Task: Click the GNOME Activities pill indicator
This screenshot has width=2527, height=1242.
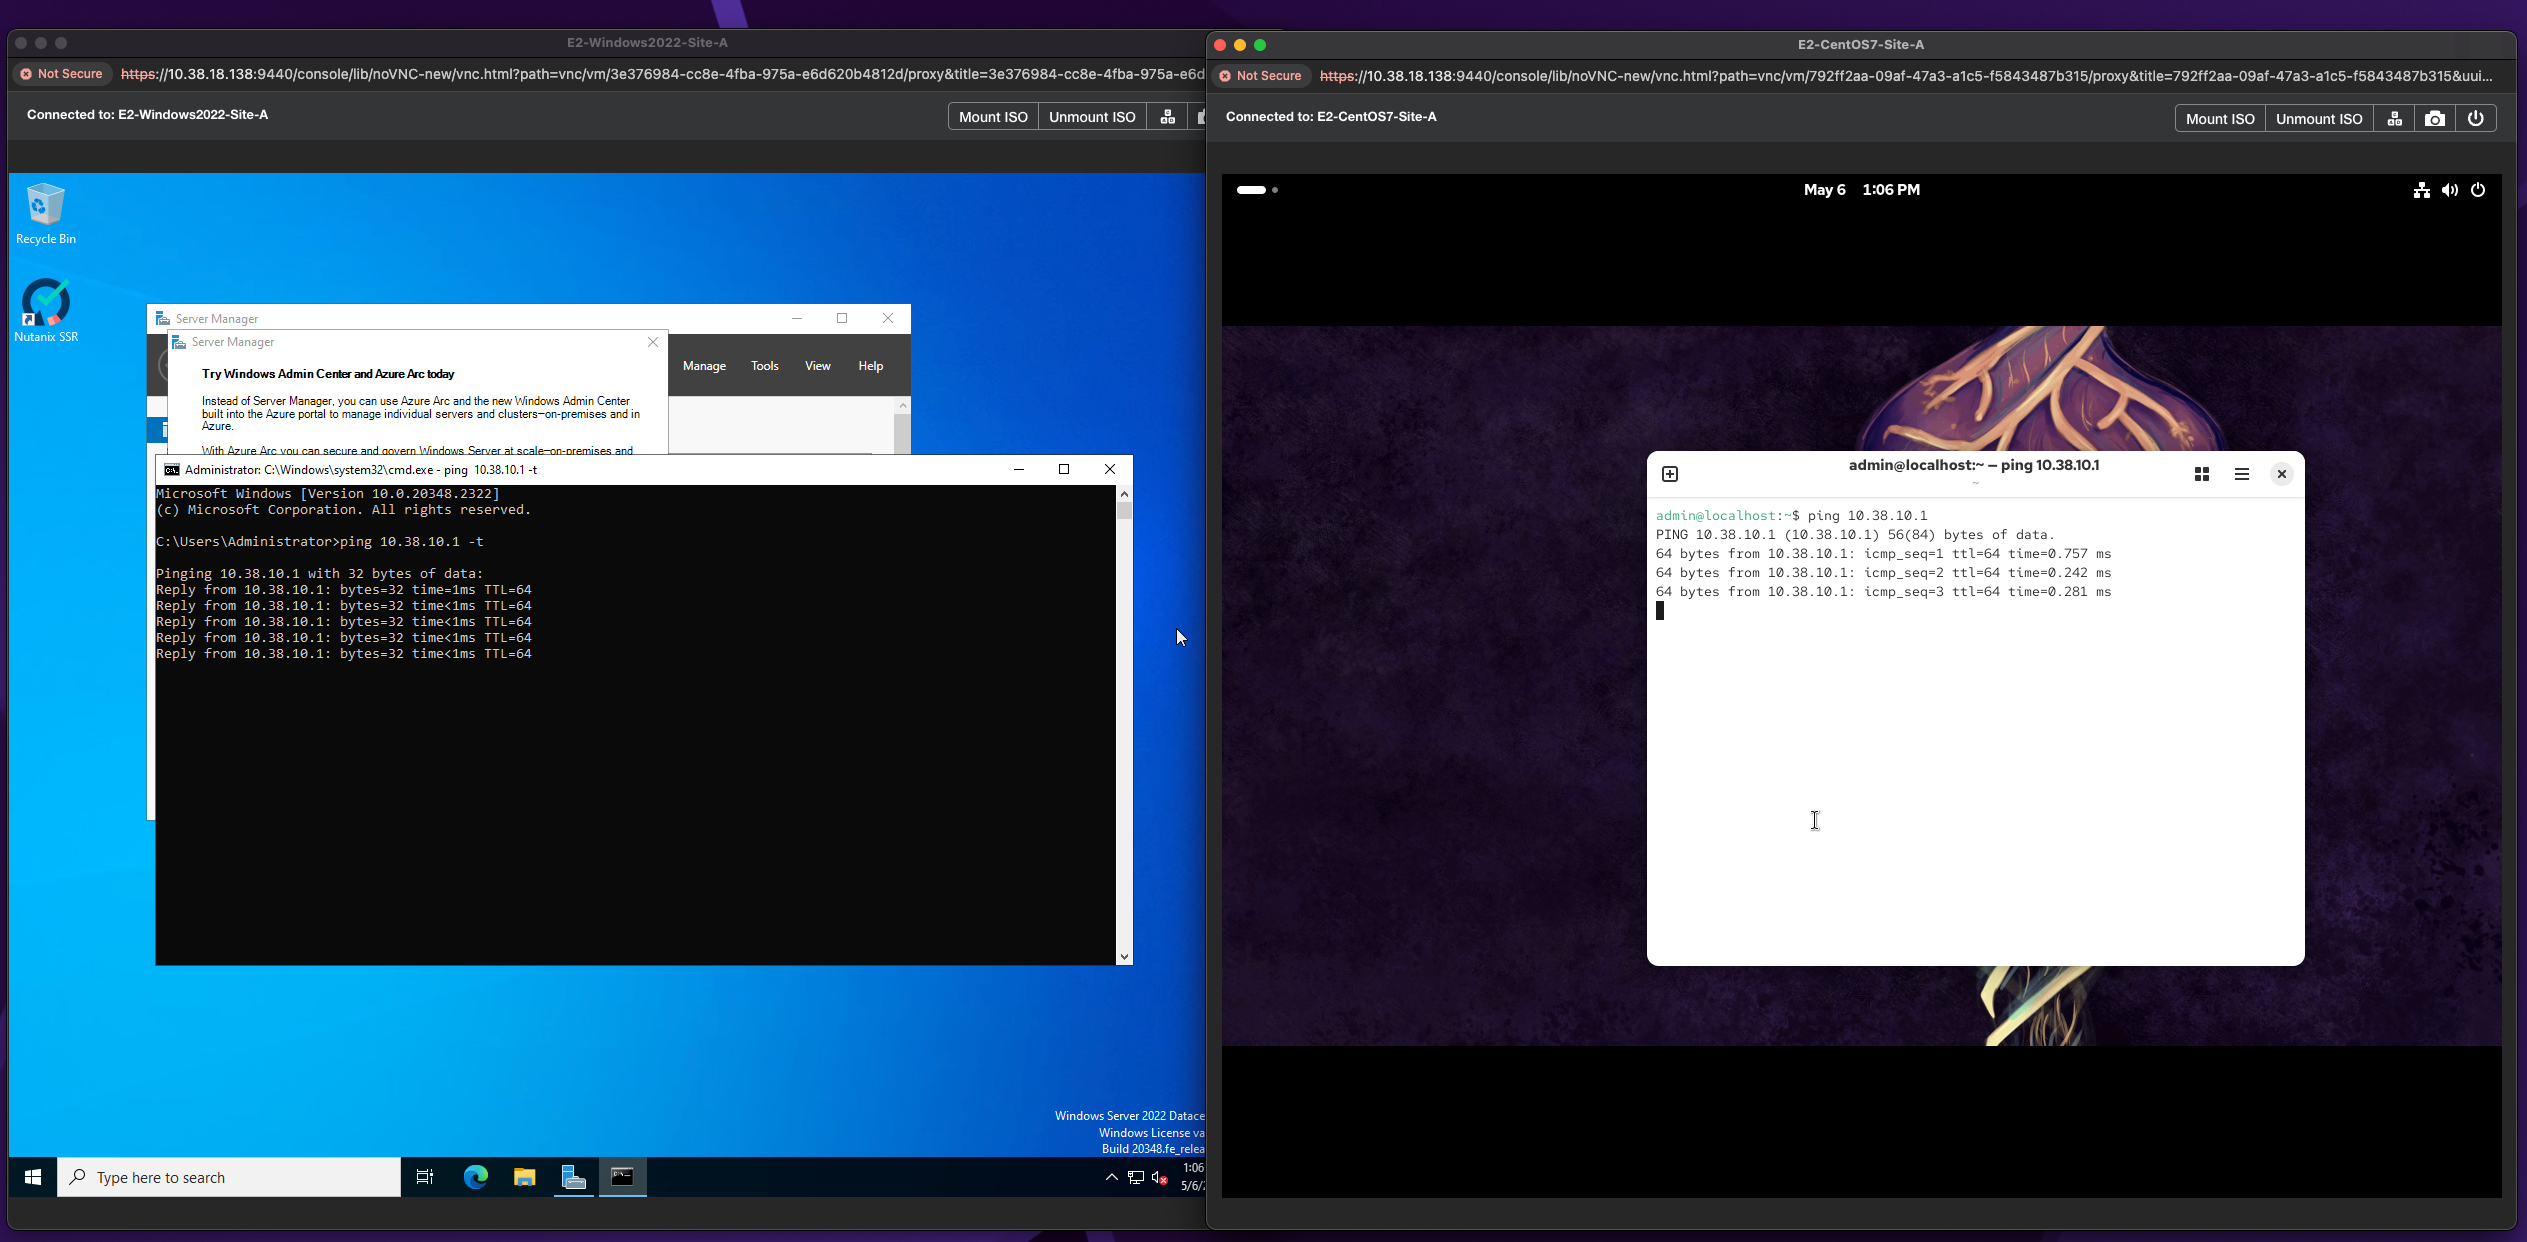Action: [1257, 190]
